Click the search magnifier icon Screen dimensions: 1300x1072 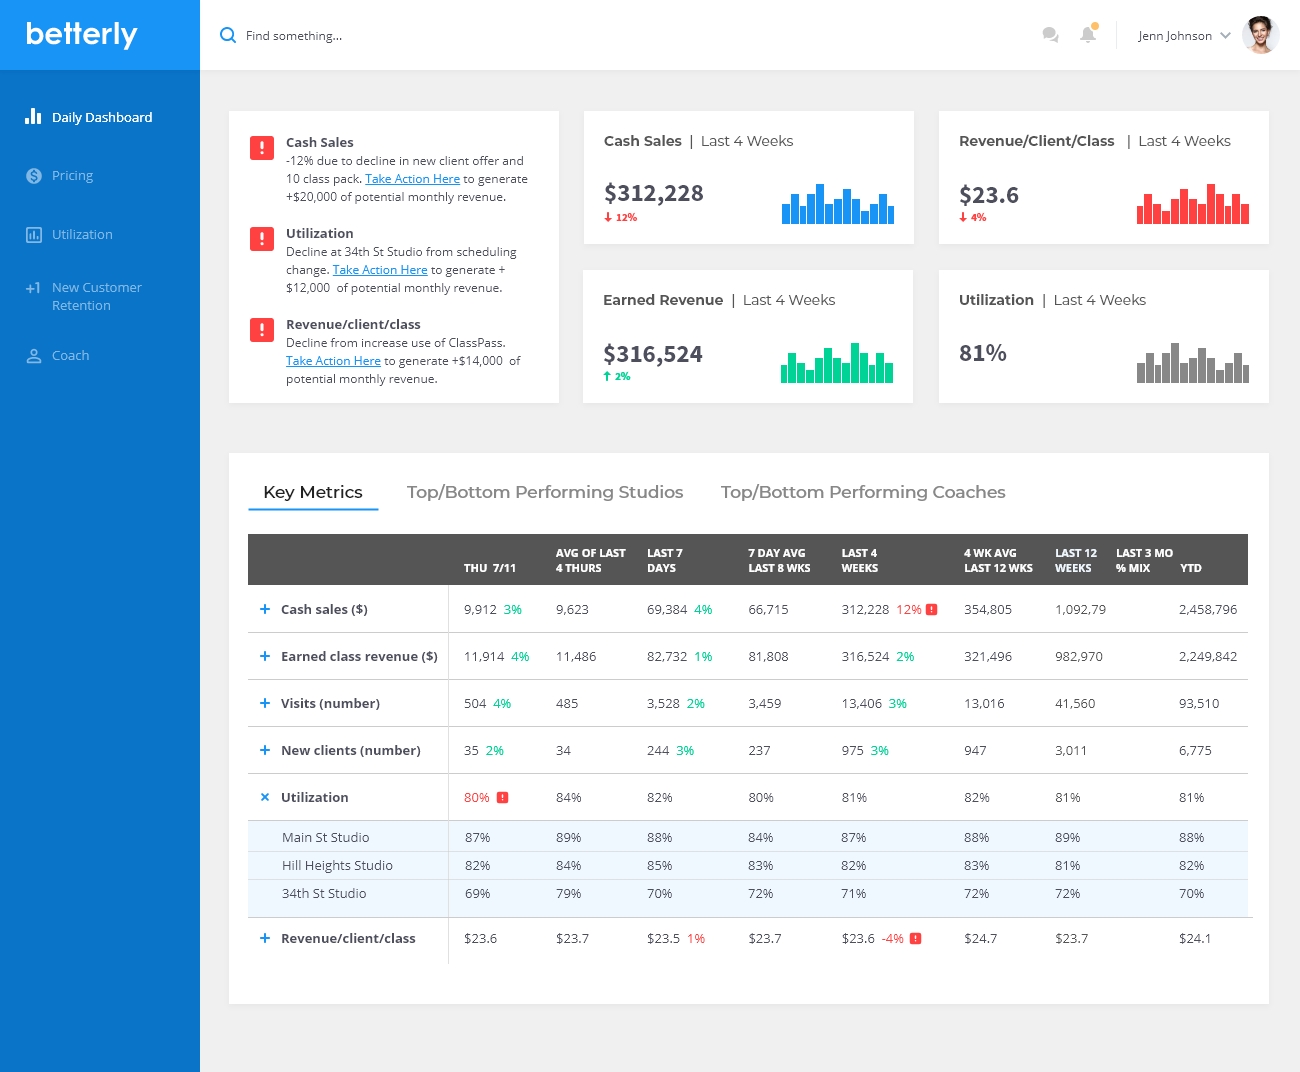pyautogui.click(x=228, y=35)
